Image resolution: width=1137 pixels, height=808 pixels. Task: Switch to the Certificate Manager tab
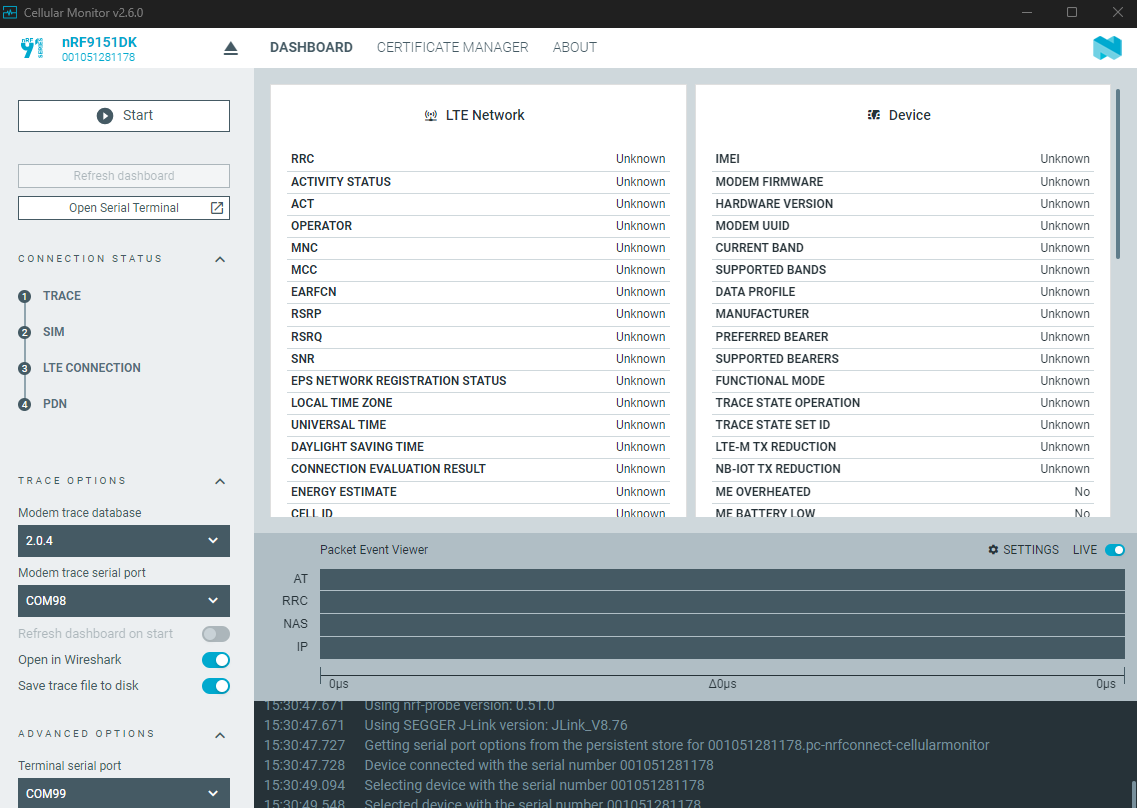452,47
